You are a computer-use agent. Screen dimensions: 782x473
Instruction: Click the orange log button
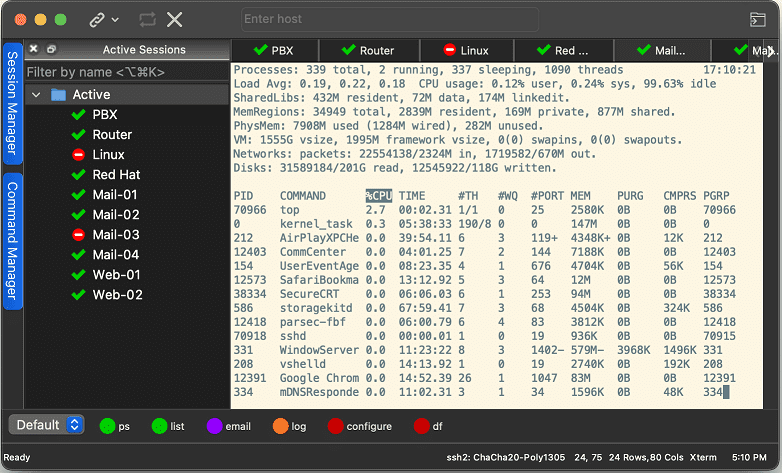click(x=289, y=426)
